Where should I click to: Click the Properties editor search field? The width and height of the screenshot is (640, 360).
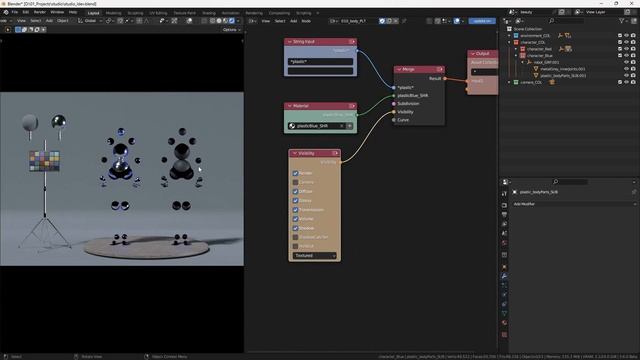click(570, 182)
